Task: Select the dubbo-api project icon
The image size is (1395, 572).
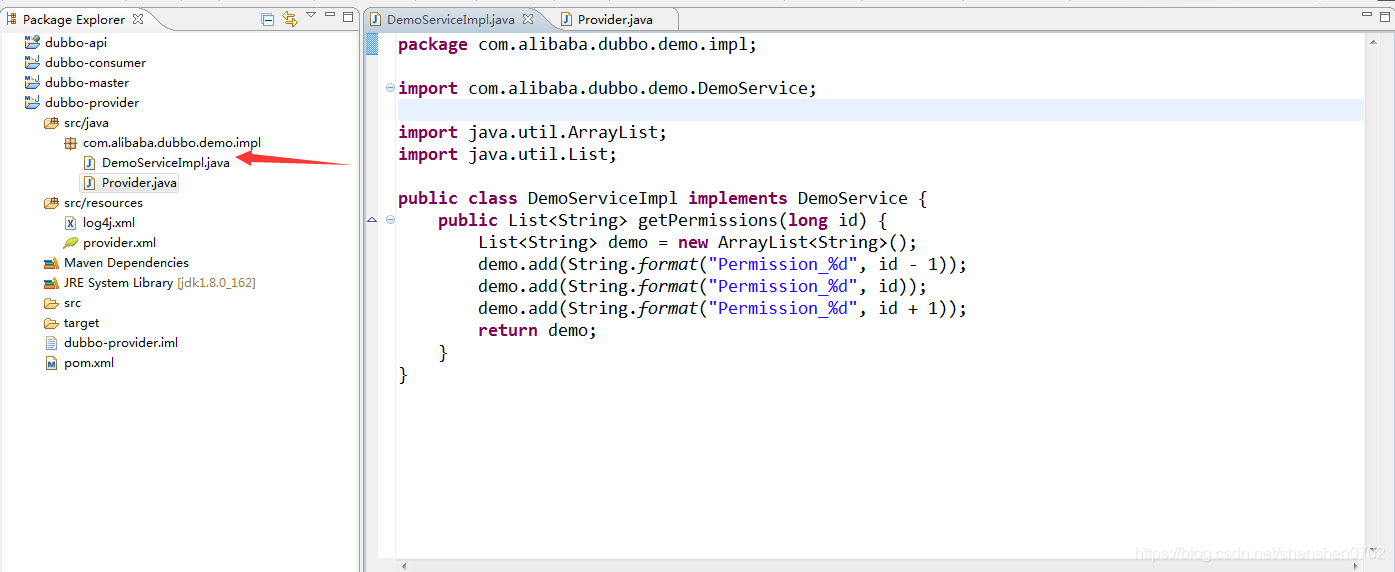Action: point(32,43)
